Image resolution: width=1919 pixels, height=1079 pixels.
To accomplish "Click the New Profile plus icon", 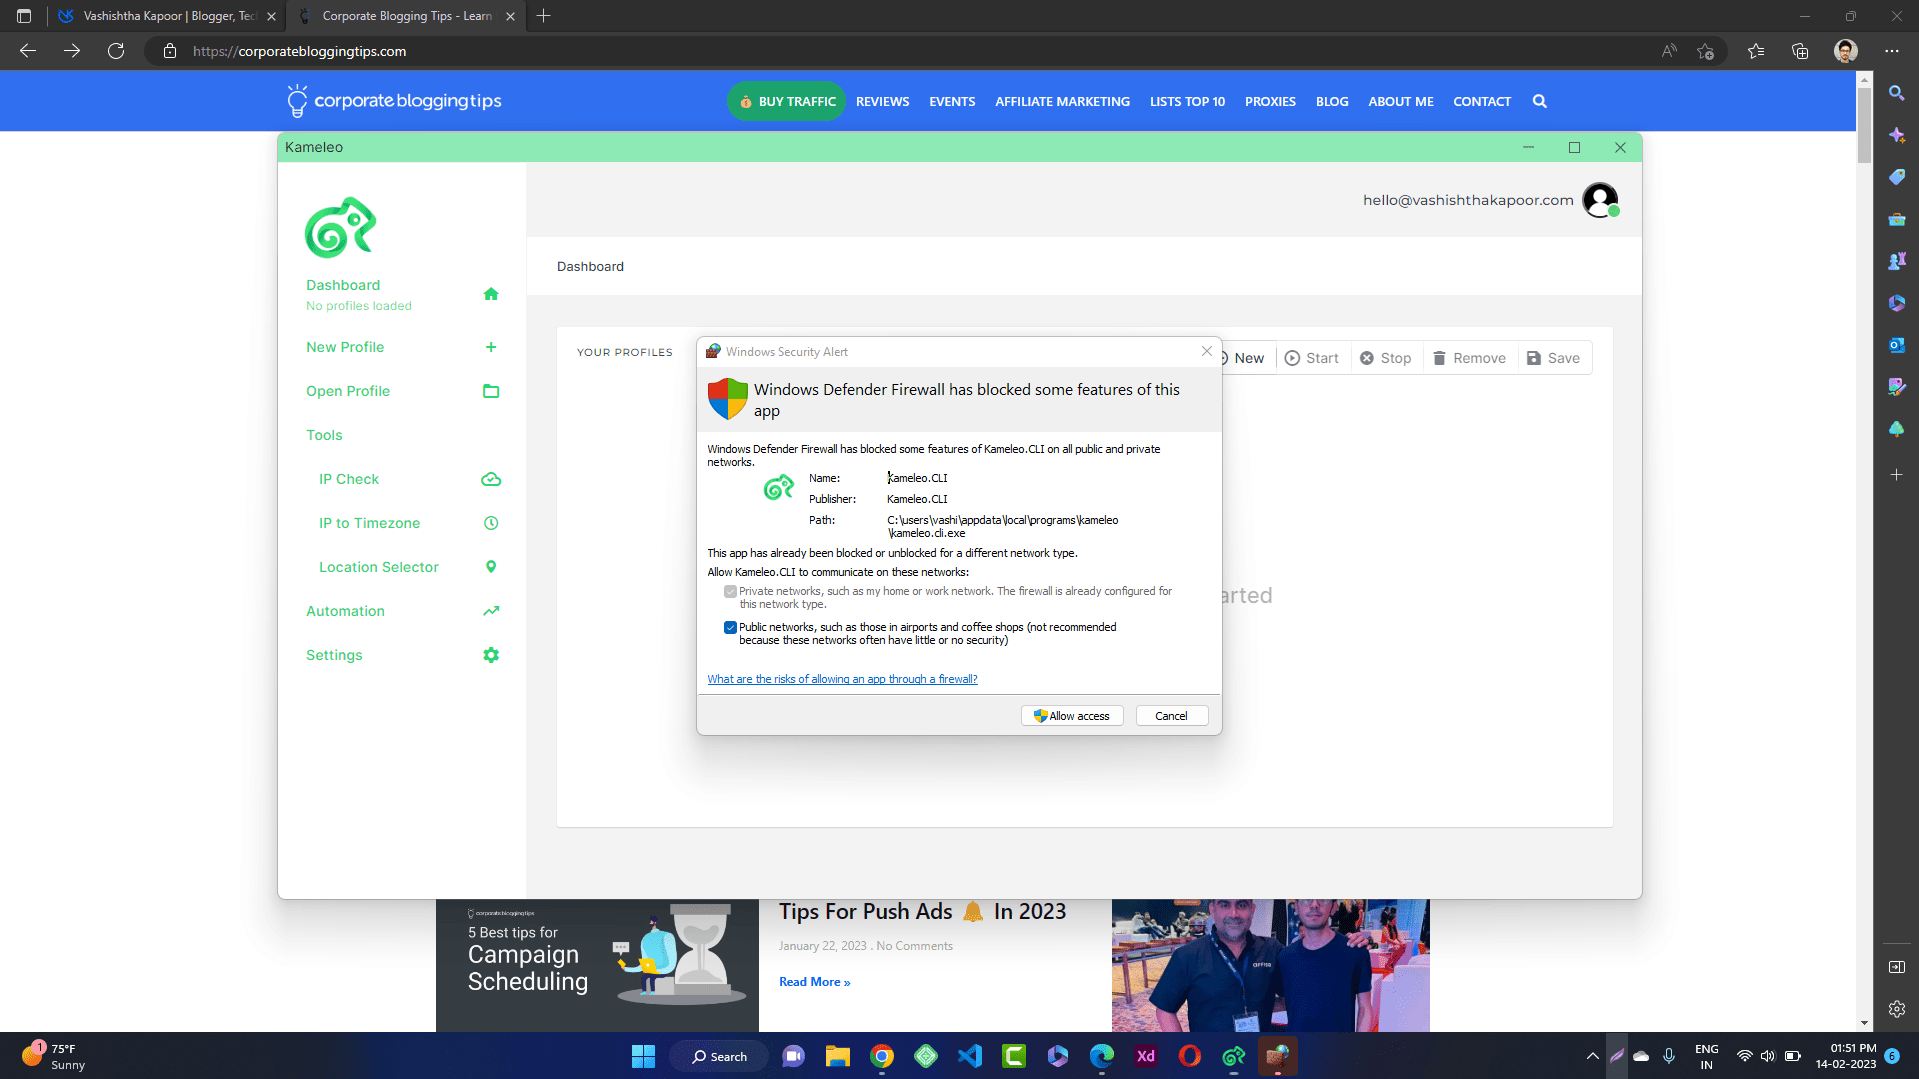I will tap(490, 347).
